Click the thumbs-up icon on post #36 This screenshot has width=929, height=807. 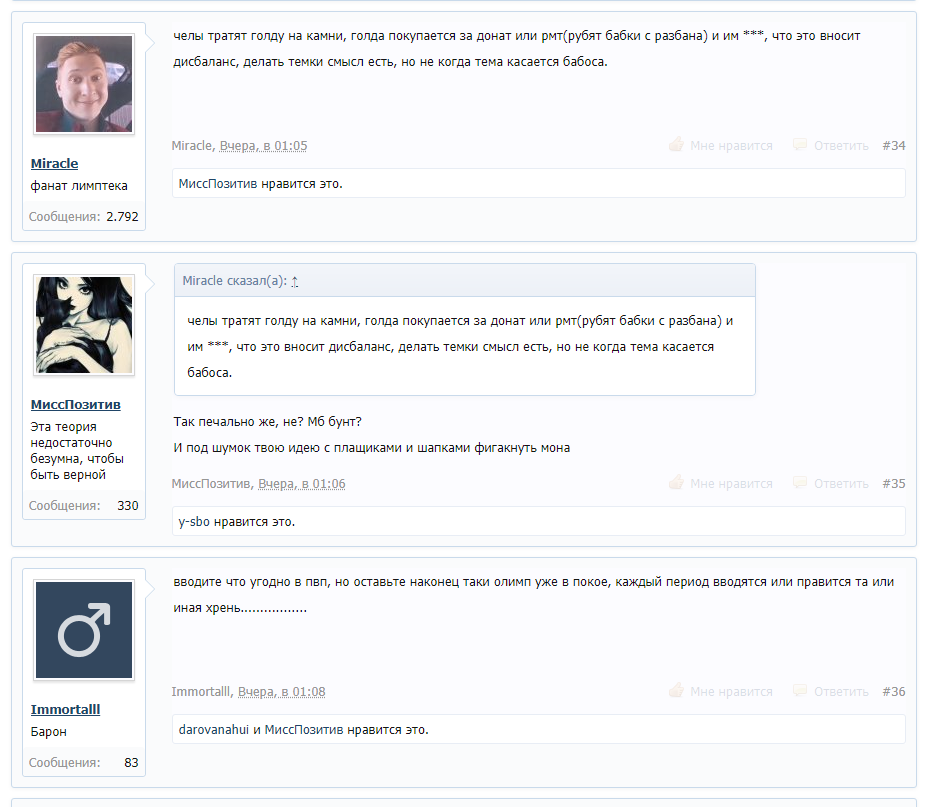coord(677,692)
